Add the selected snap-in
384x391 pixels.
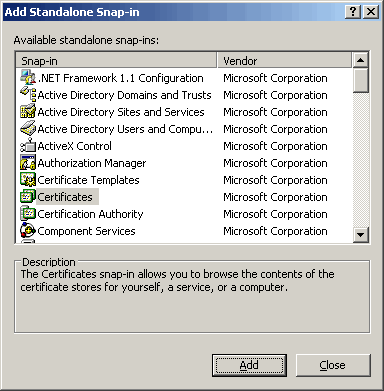click(x=249, y=365)
